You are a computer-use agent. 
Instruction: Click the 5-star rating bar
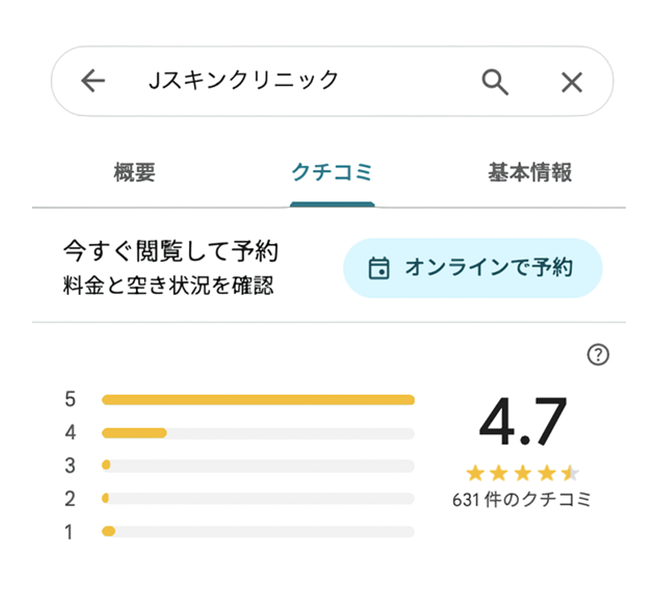tap(258, 400)
